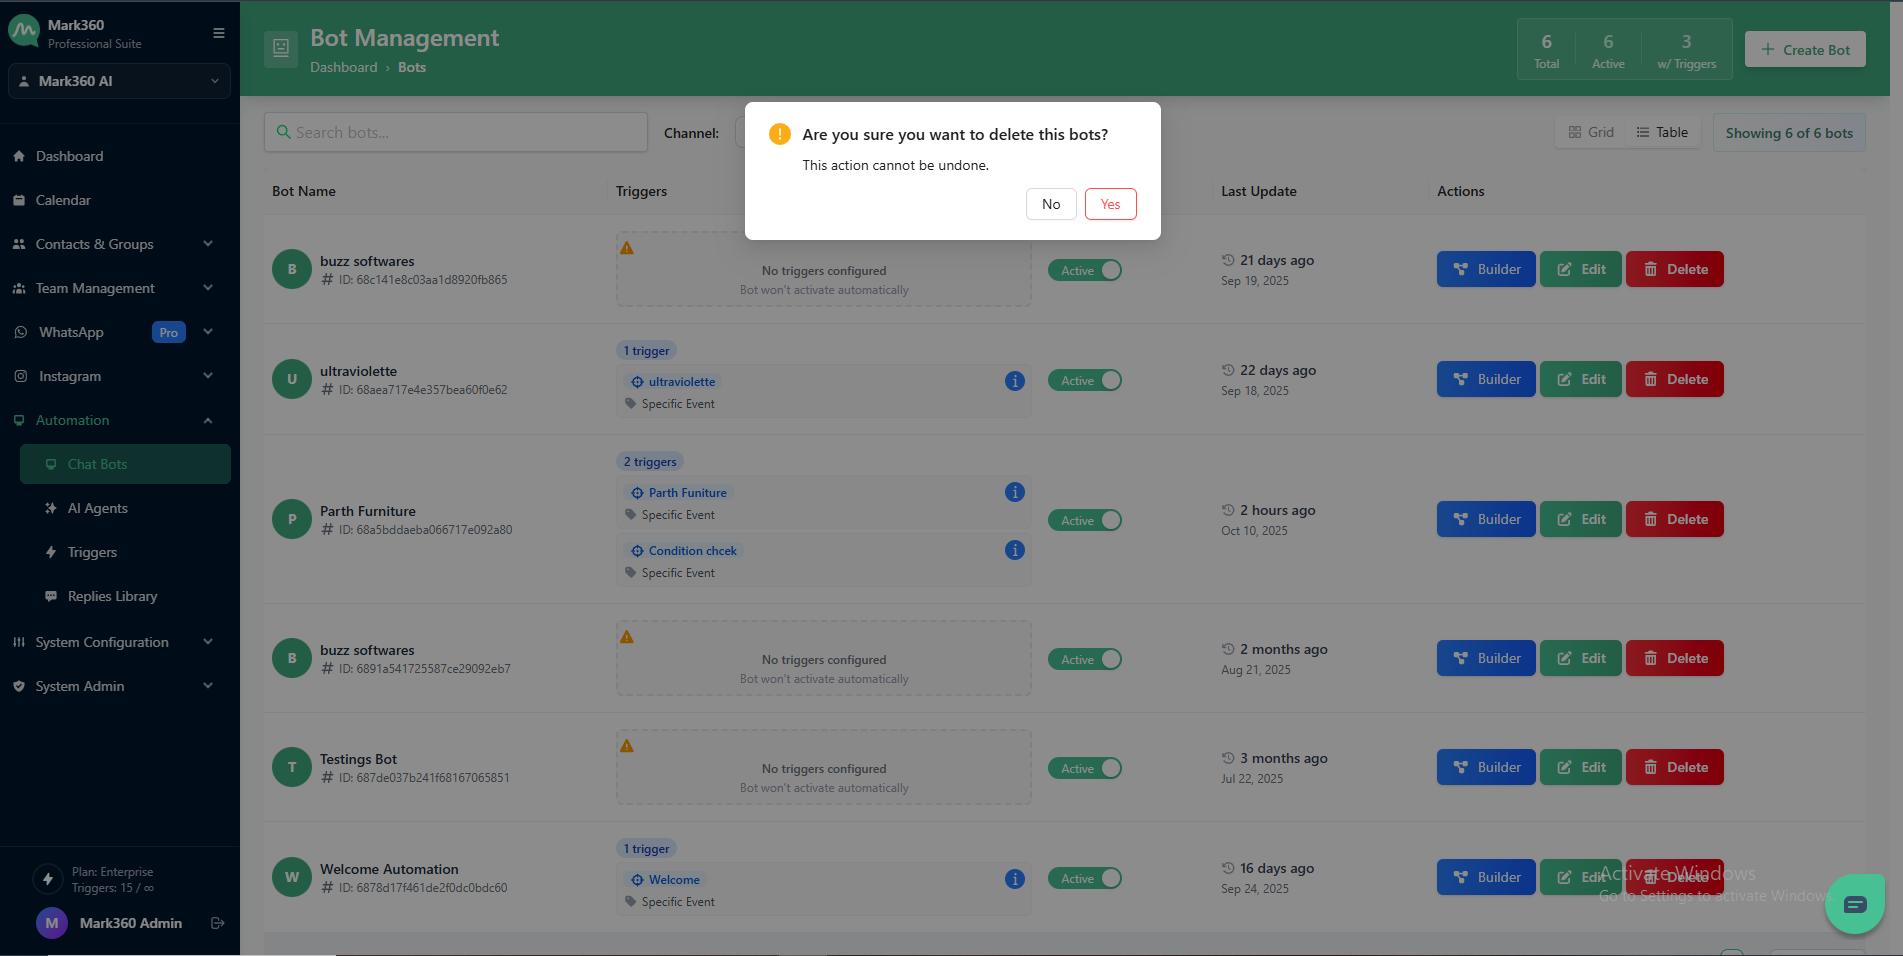Turn off Active toggle for Testings Bot
The width and height of the screenshot is (1903, 956).
pos(1085,768)
